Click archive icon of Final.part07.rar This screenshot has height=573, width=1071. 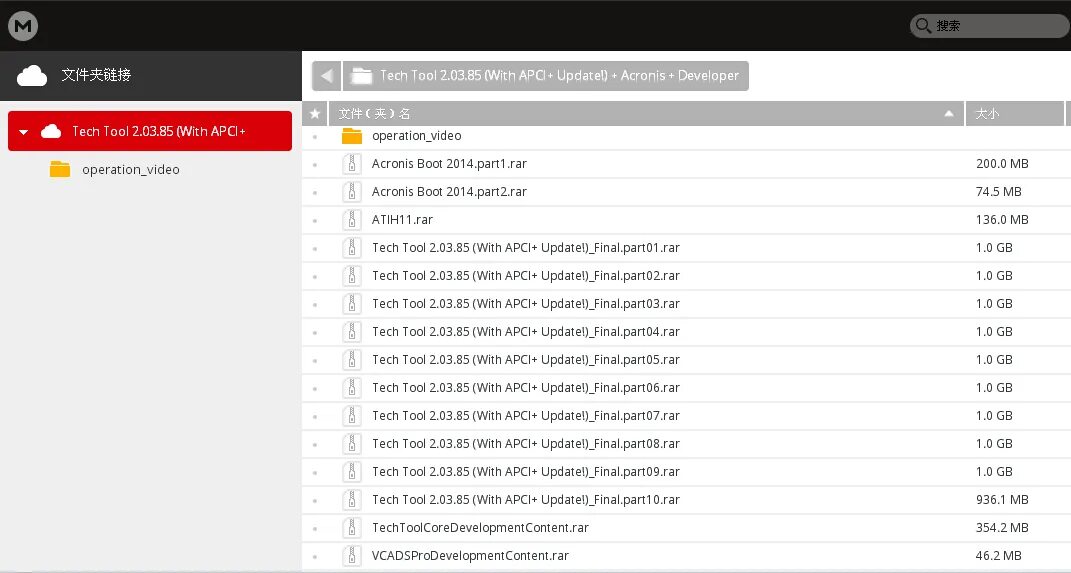352,416
